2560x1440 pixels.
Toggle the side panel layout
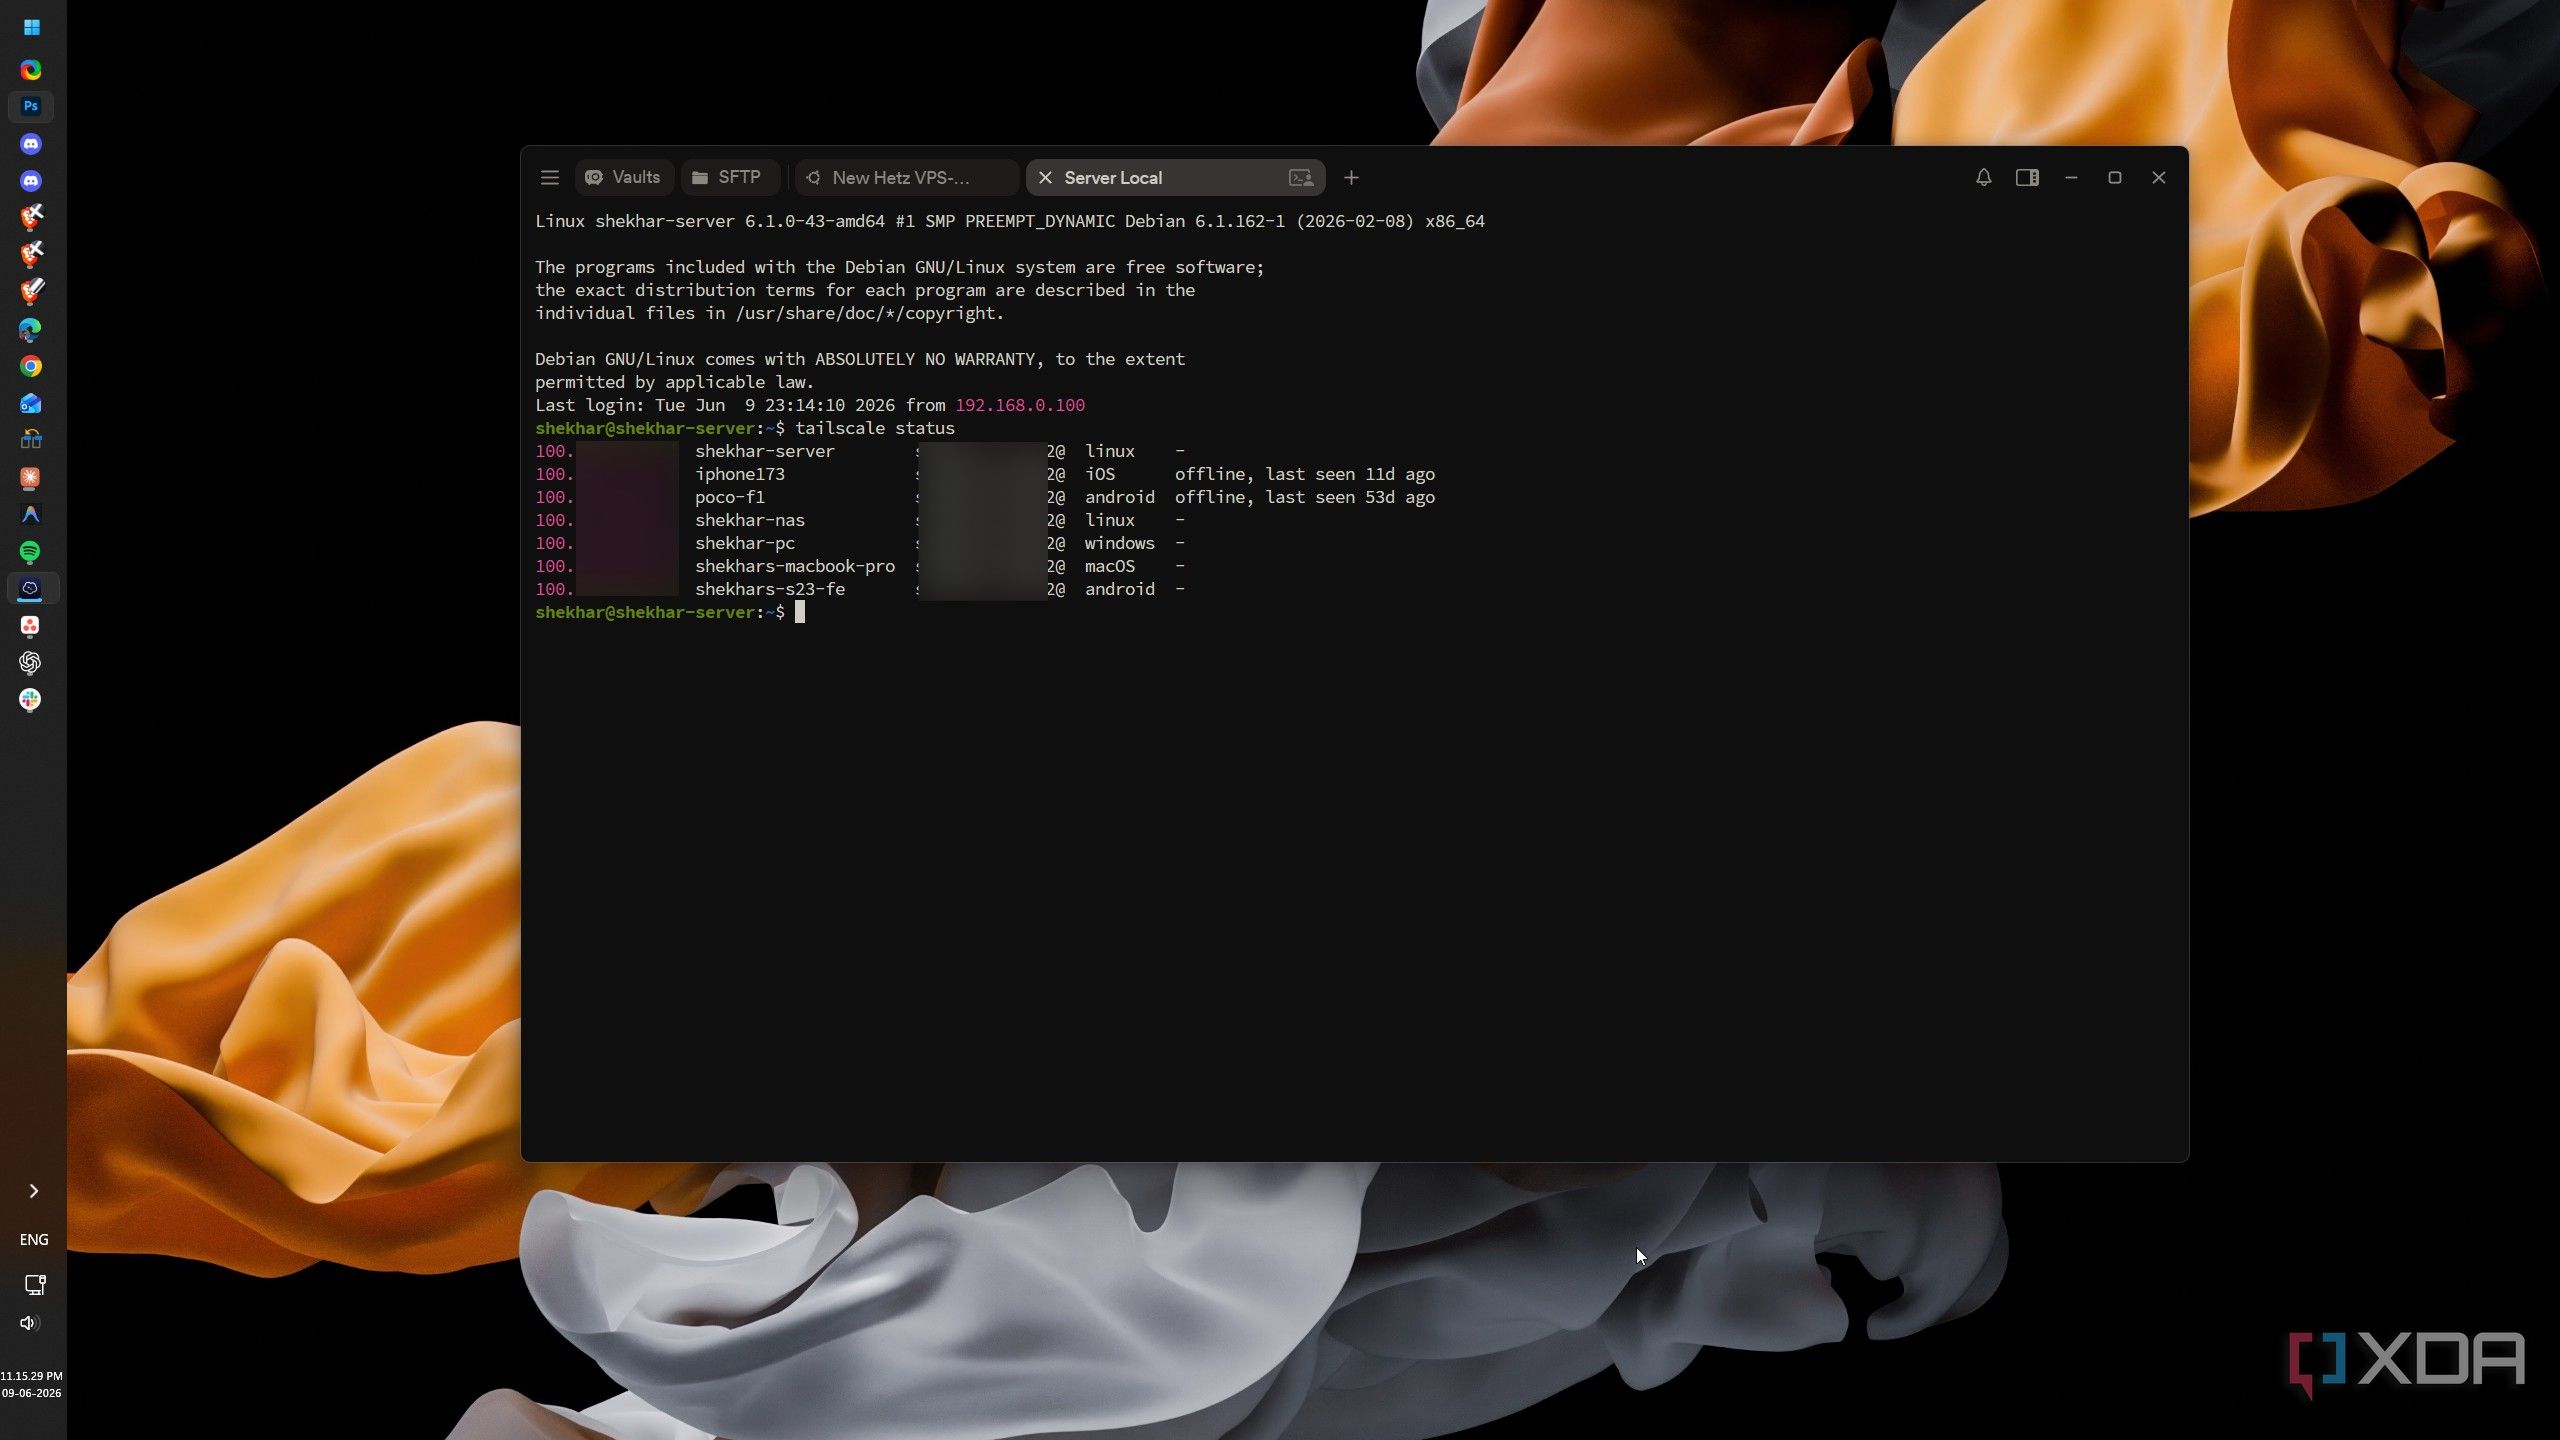[2027, 178]
